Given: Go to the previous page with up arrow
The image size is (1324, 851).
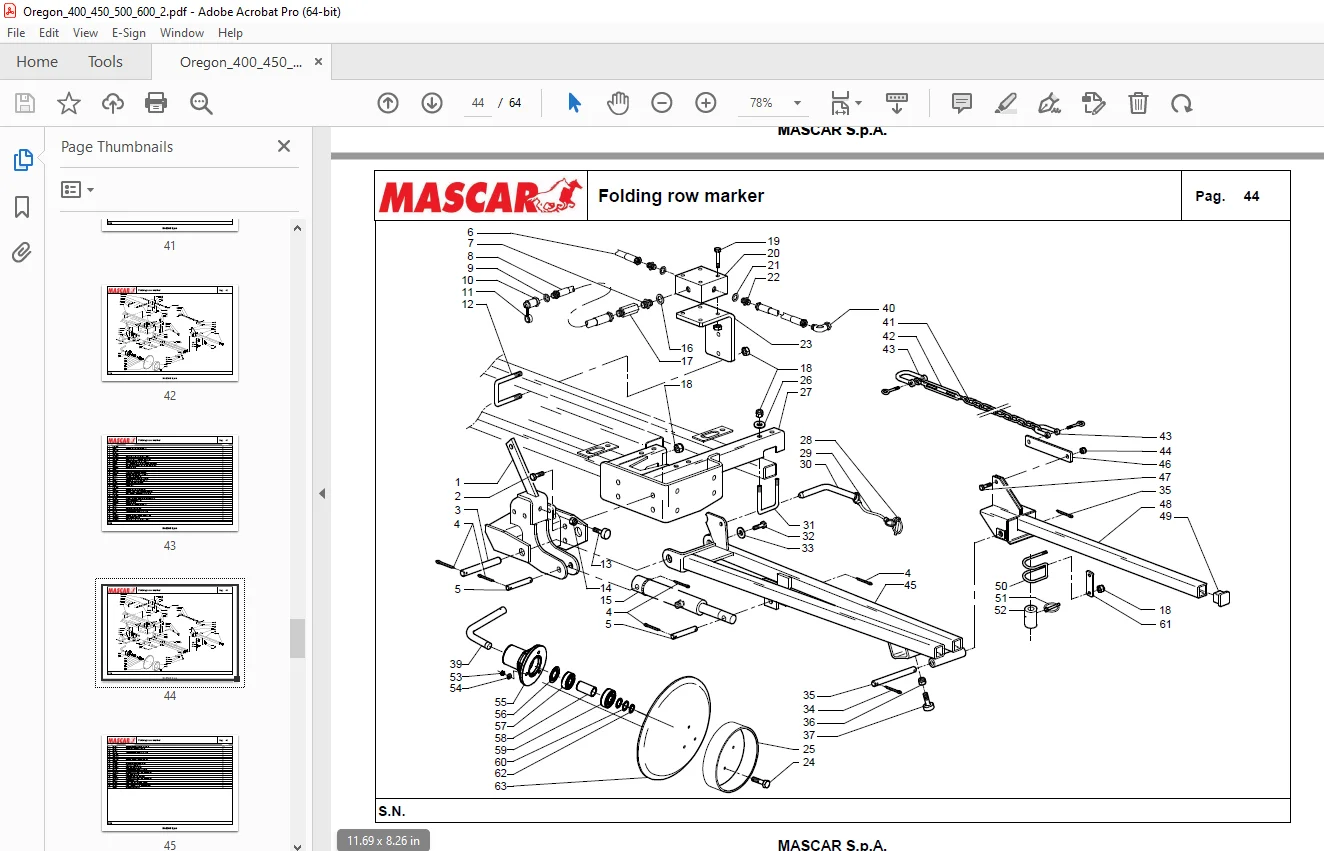Looking at the screenshot, I should pyautogui.click(x=388, y=103).
